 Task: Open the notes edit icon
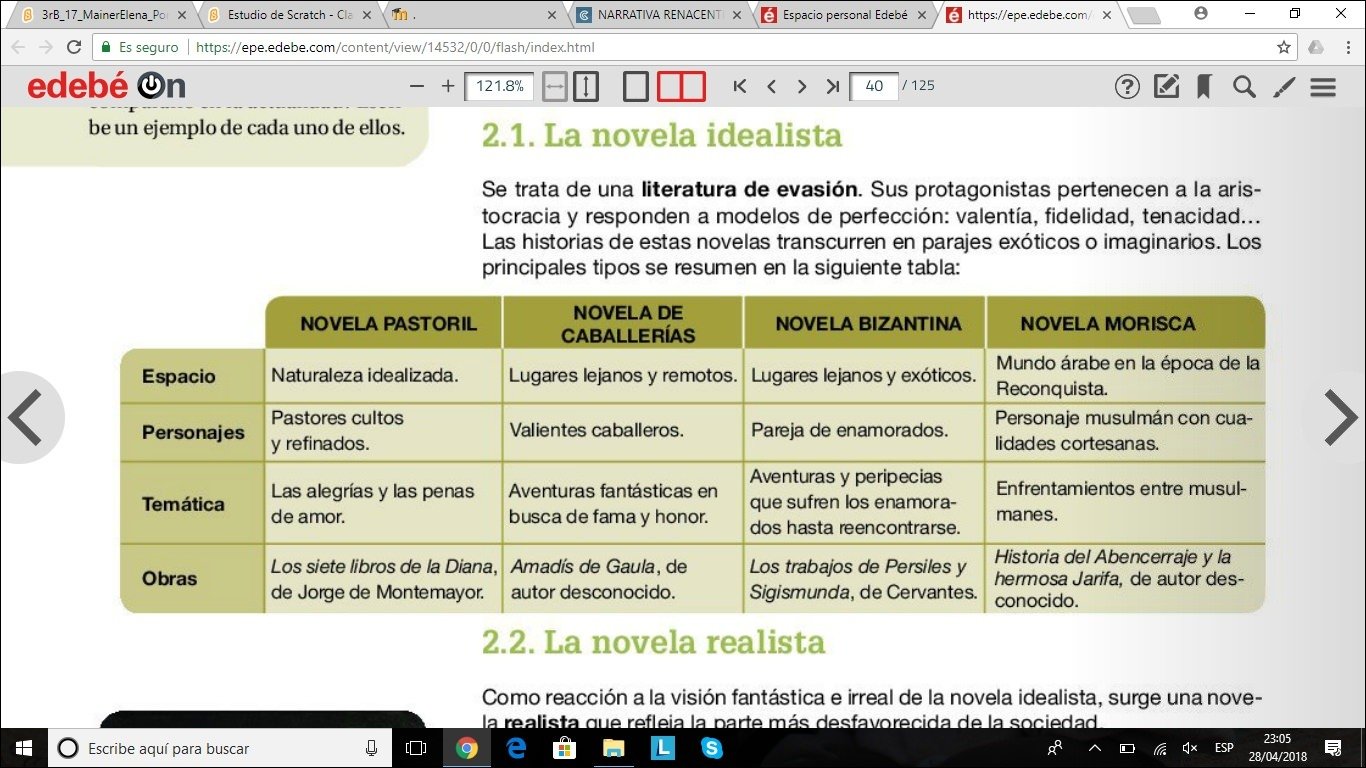pos(1166,87)
